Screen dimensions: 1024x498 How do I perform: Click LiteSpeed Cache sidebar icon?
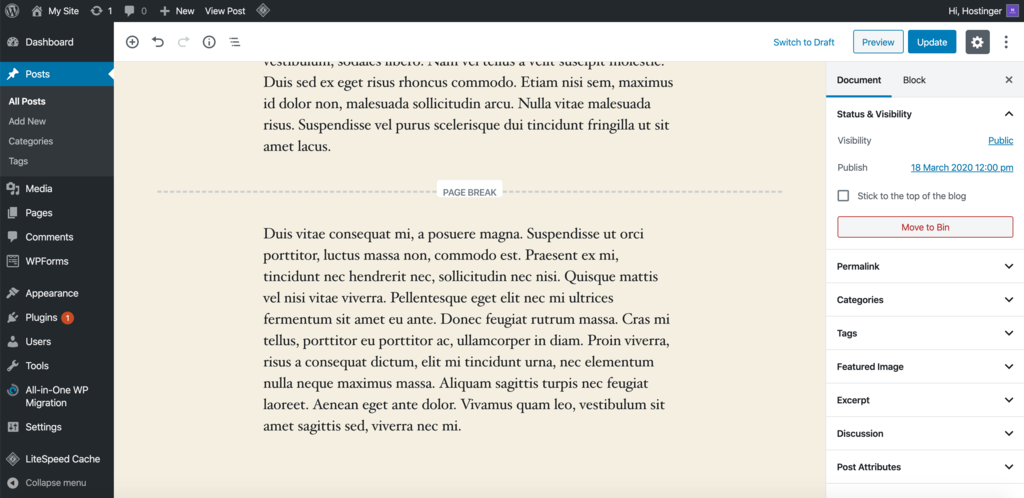click(12, 459)
